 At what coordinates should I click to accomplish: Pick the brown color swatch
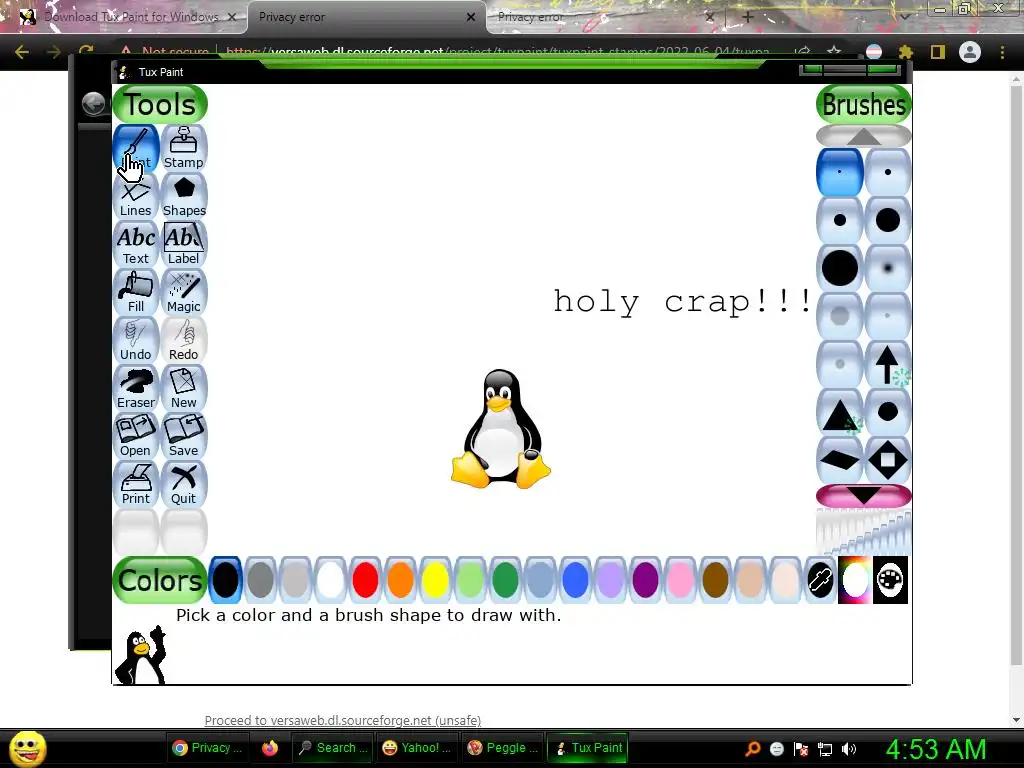point(715,580)
